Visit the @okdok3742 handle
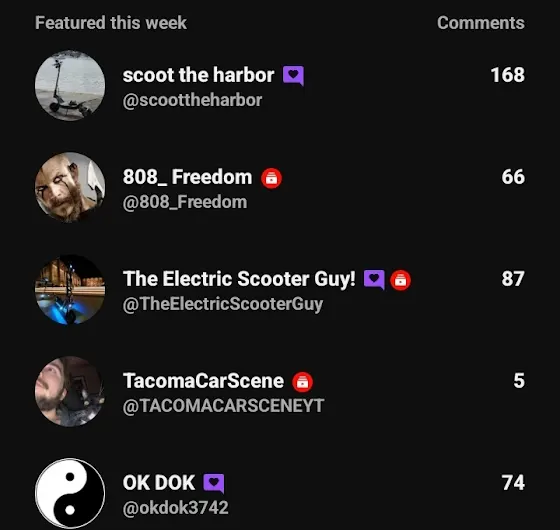 click(x=175, y=508)
